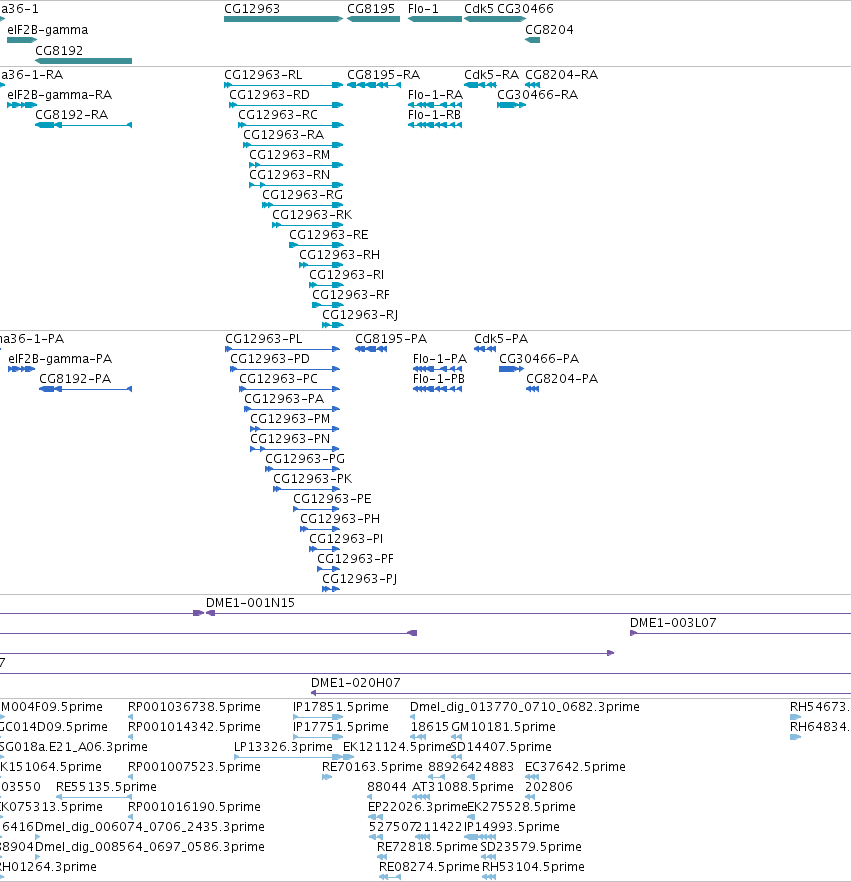Open the eIF2B-gamma-RA transcript label
This screenshot has width=851, height=882.
click(x=59, y=94)
